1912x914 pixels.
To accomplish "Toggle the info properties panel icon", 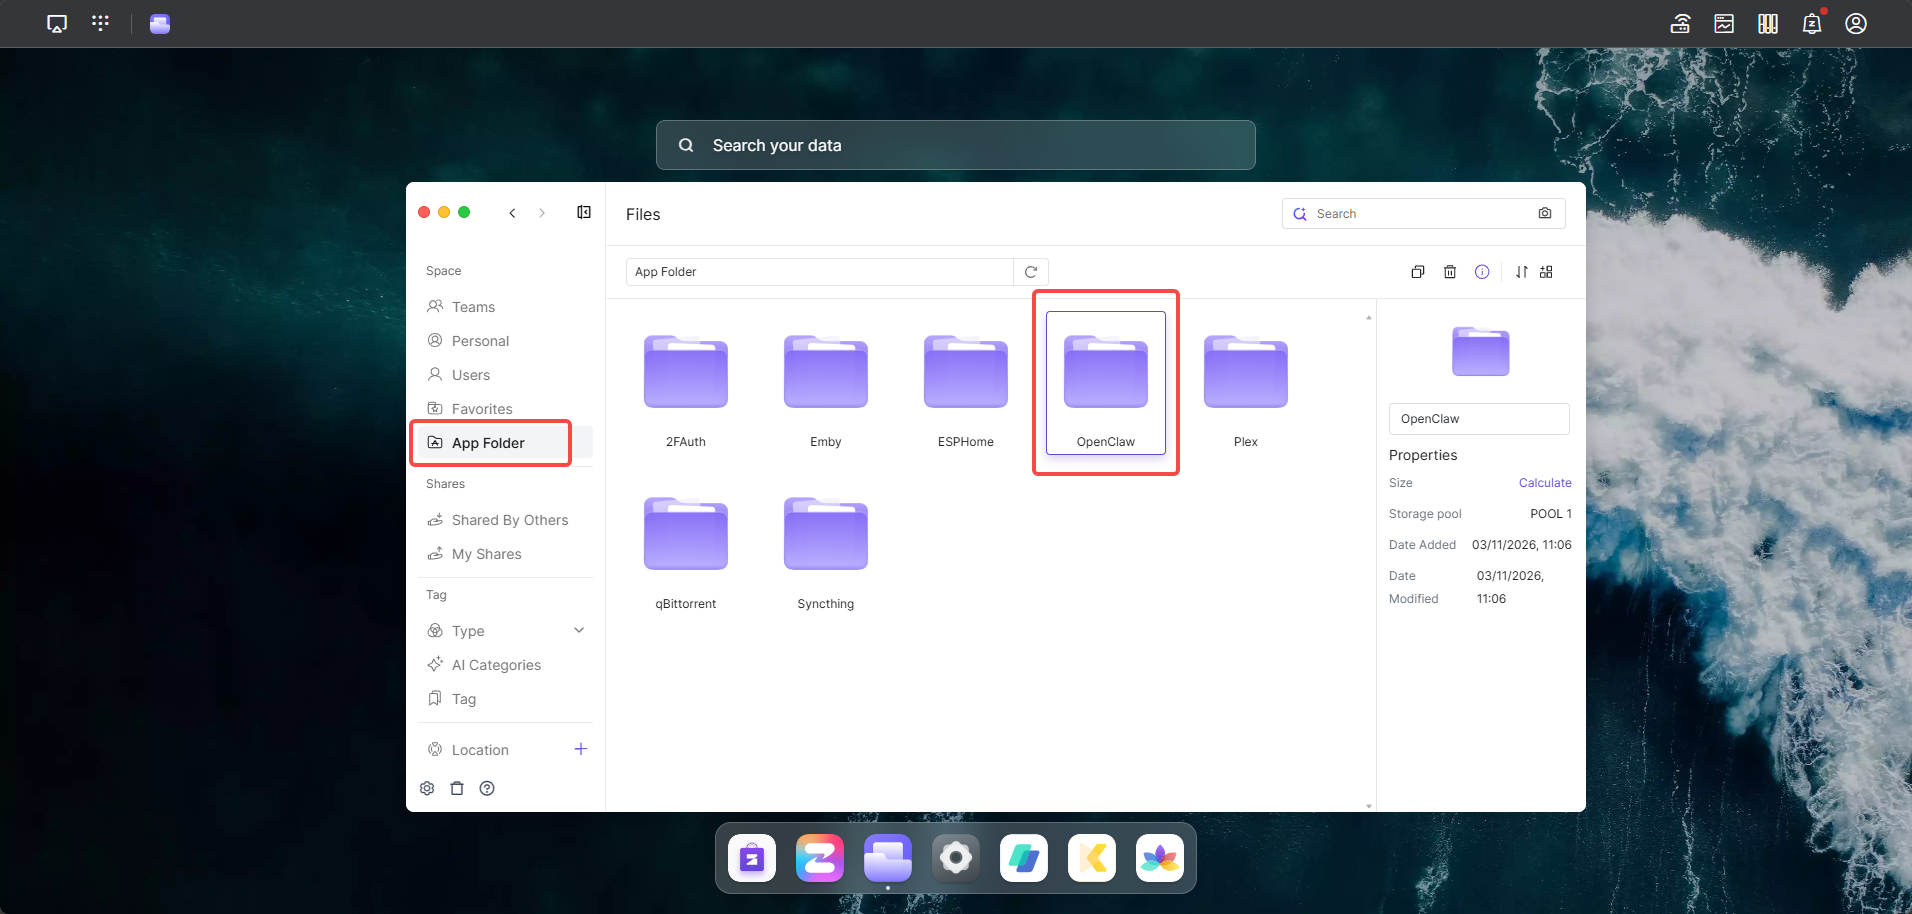I will click(x=1482, y=272).
